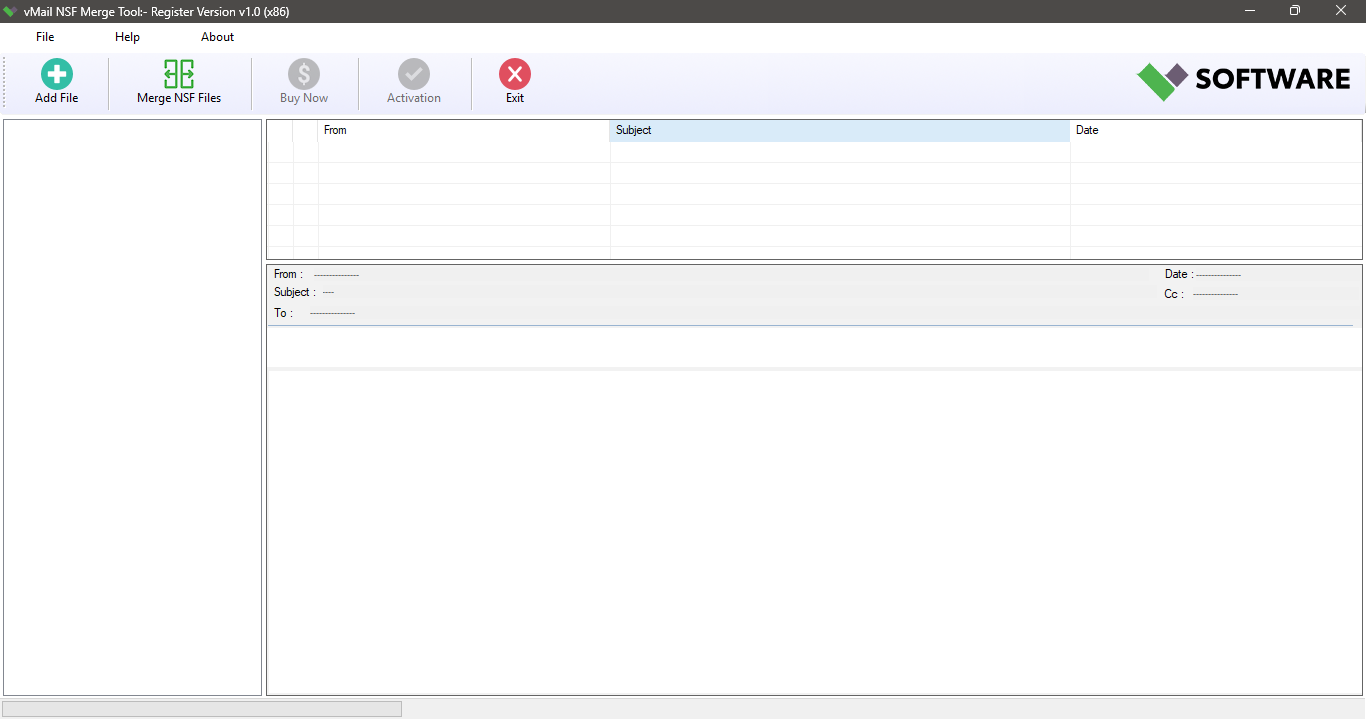Click the Buy Now dollar icon
Screen dimensions: 1366x720
pos(304,74)
